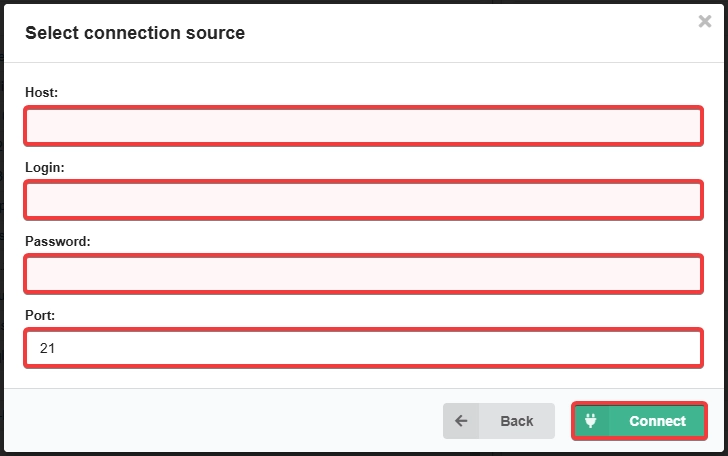The width and height of the screenshot is (728, 456).
Task: Click the "Host:" field label
Action: click(x=41, y=92)
